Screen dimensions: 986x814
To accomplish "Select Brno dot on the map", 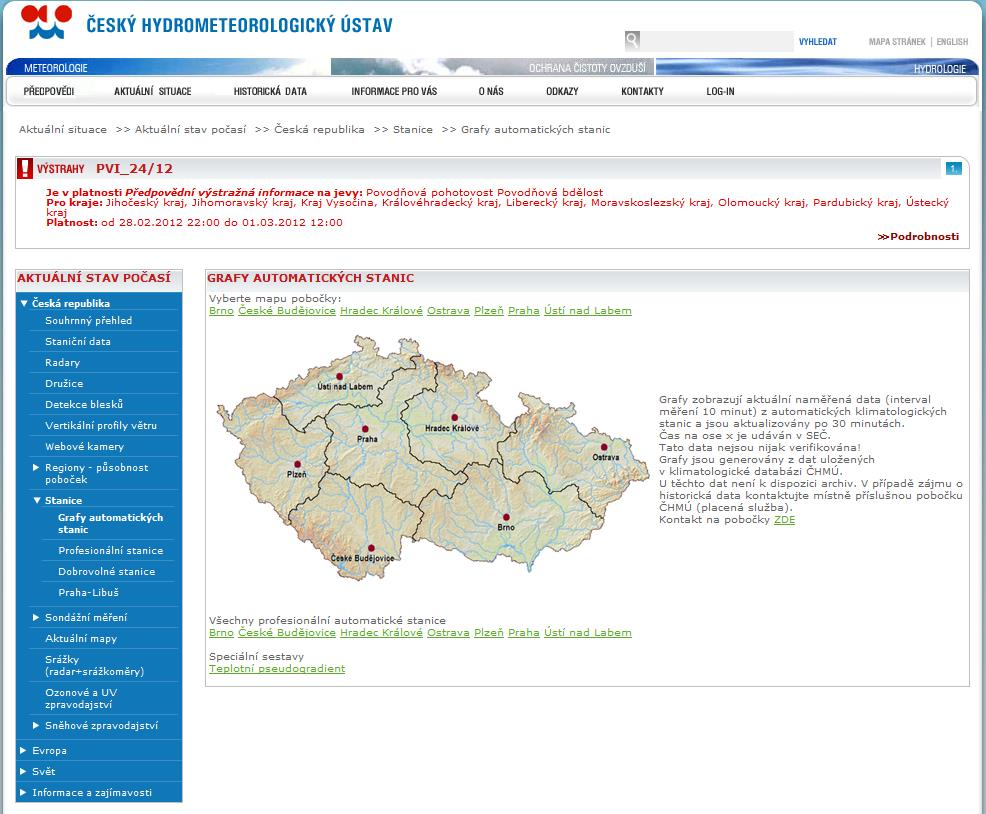I will pos(506,517).
